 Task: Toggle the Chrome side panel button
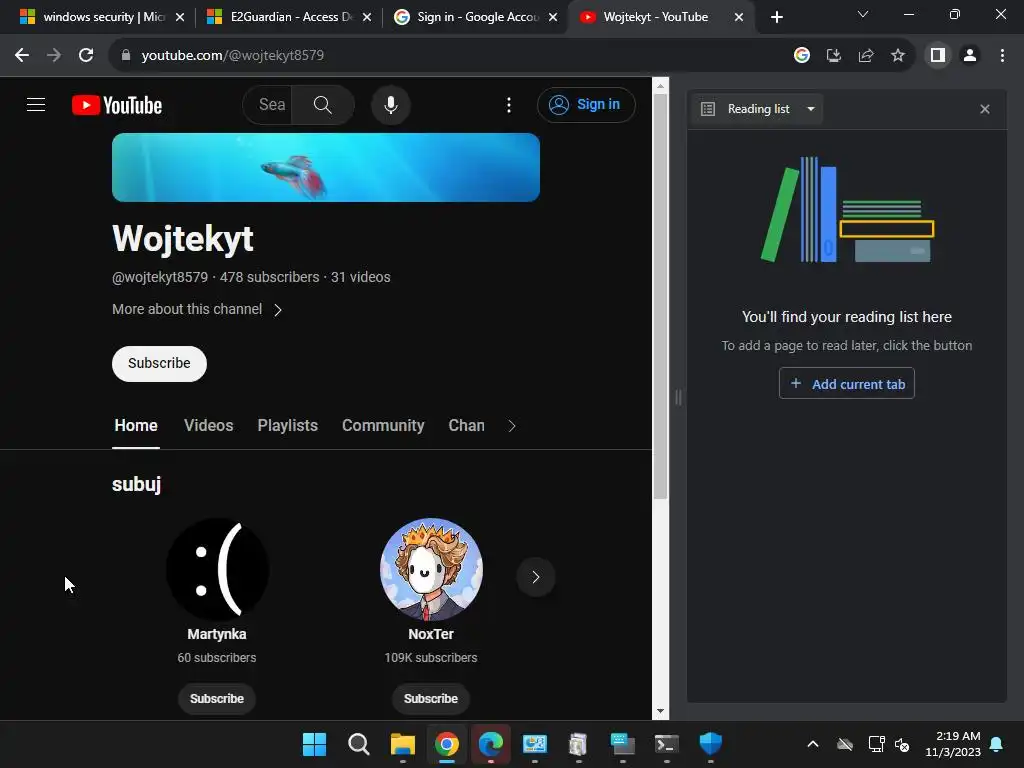coord(938,55)
